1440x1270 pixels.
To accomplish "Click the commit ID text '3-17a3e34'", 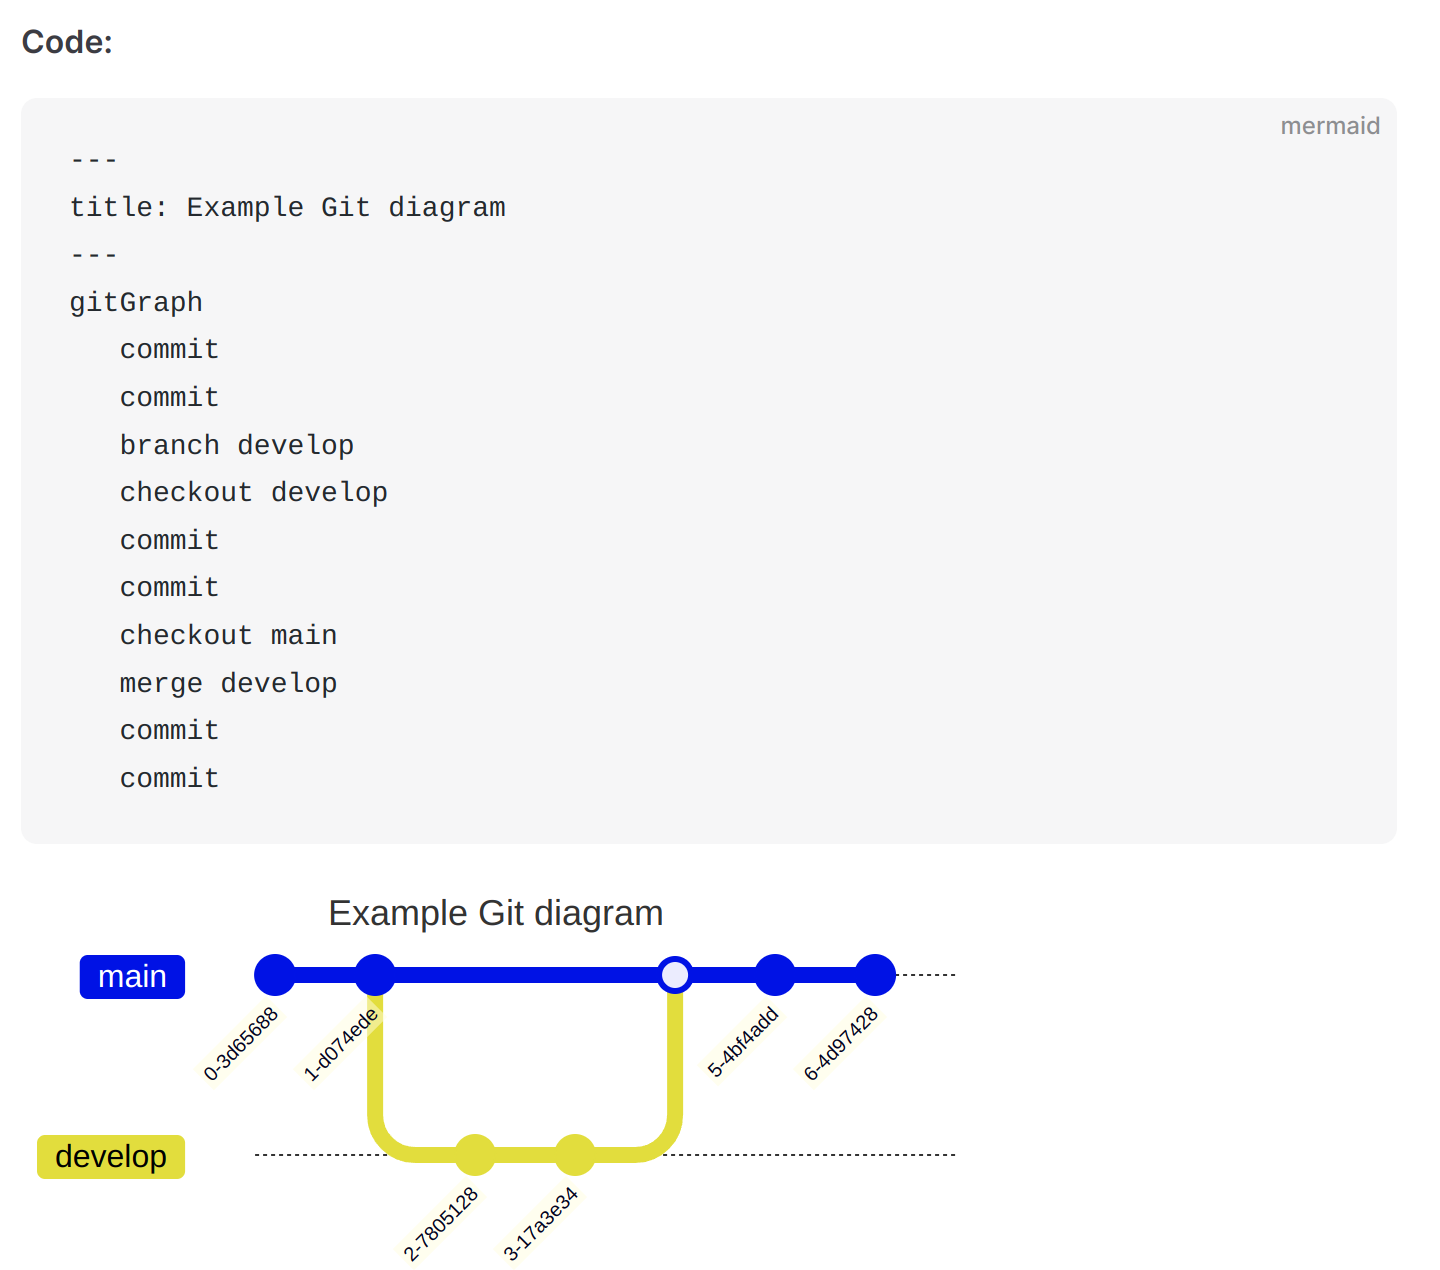I will tap(540, 1224).
